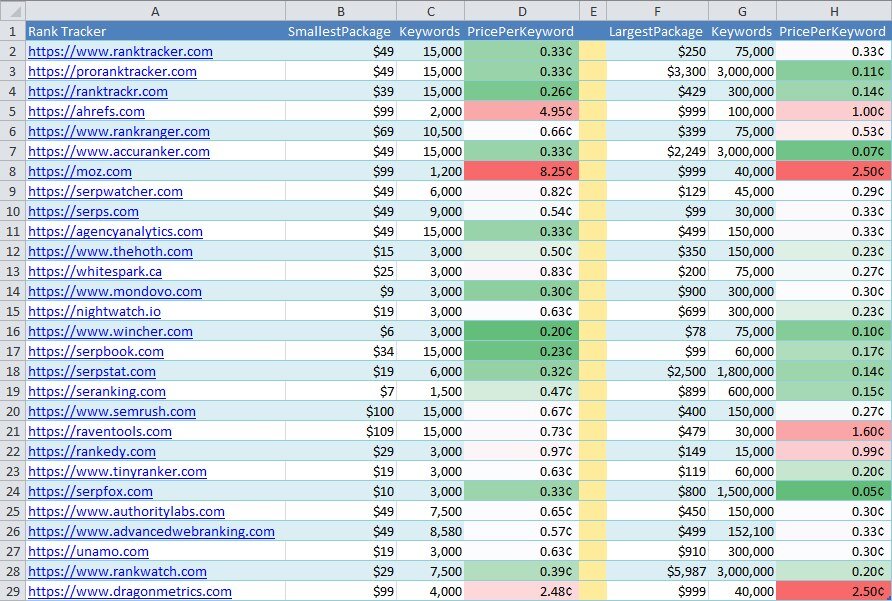The image size is (892, 601).
Task: Select column D header
Action: pyautogui.click(x=522, y=11)
